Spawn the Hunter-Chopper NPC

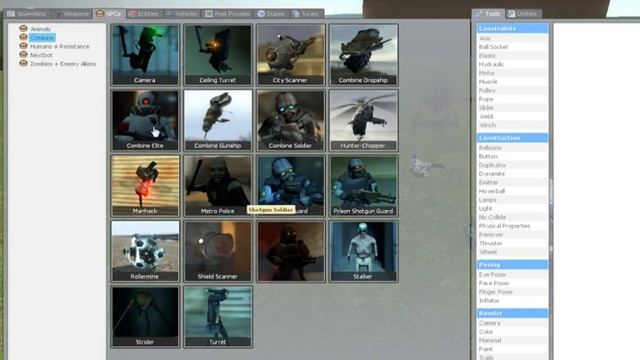363,120
